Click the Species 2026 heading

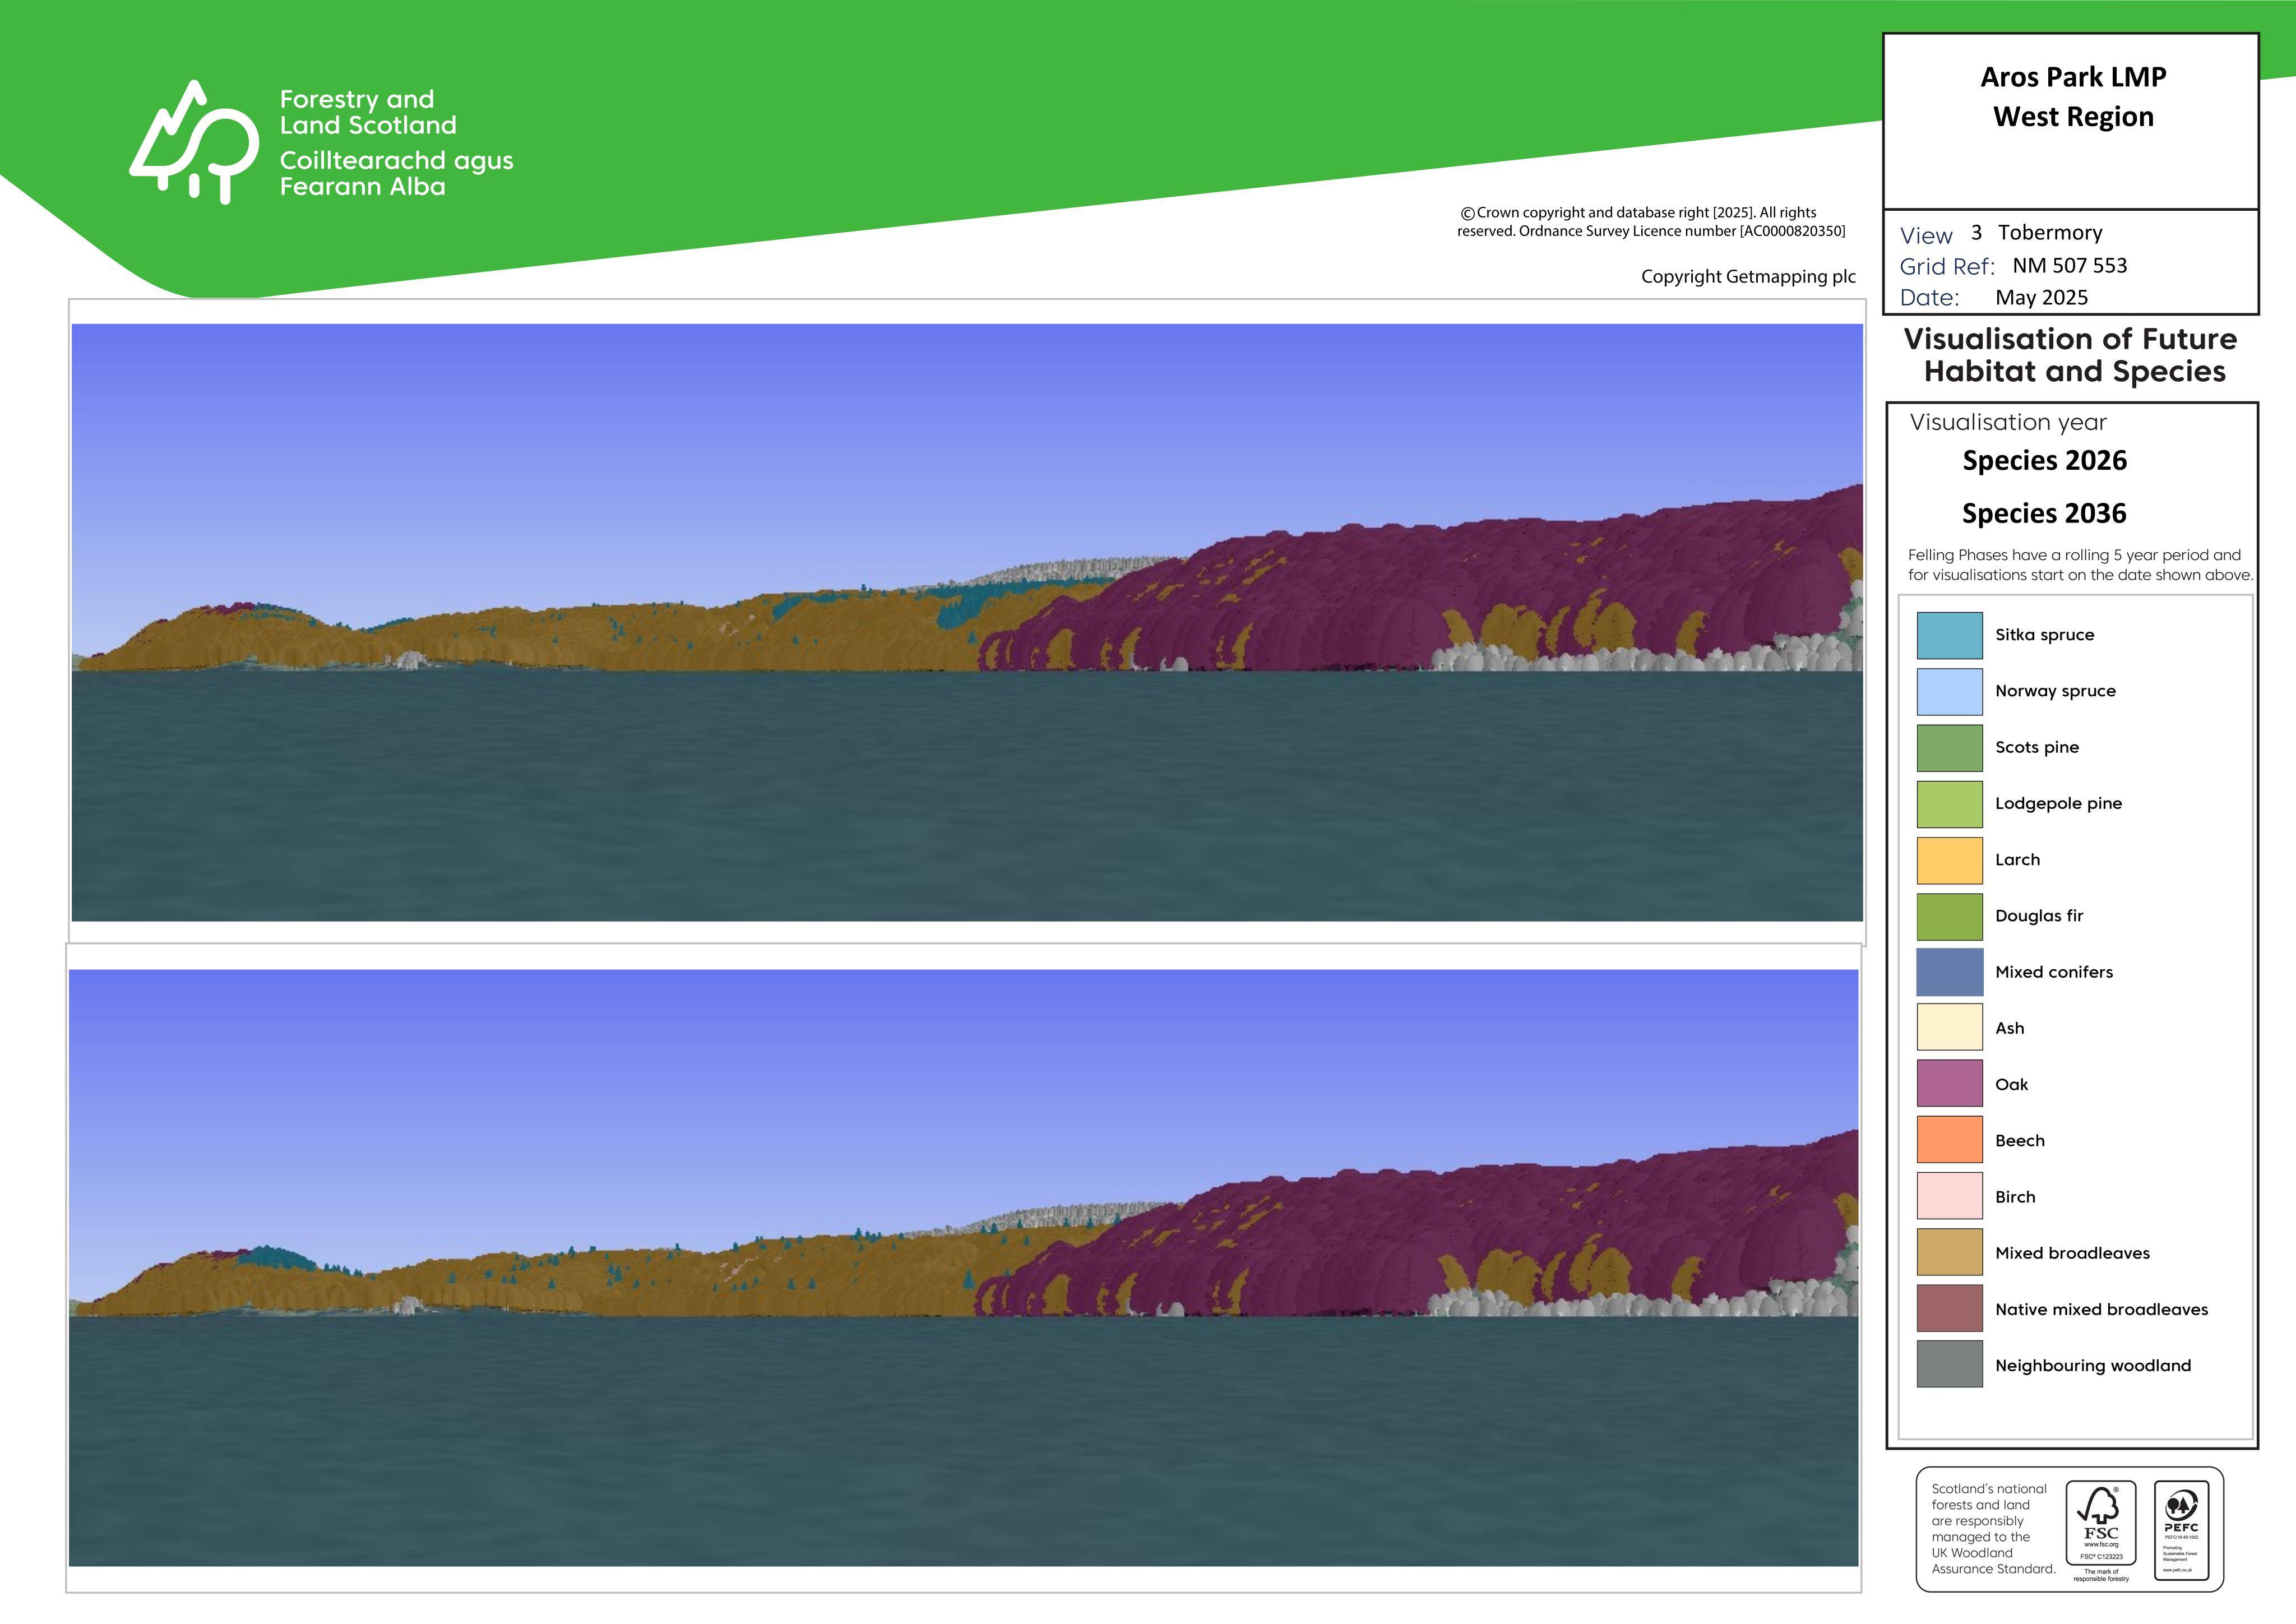coord(2044,460)
